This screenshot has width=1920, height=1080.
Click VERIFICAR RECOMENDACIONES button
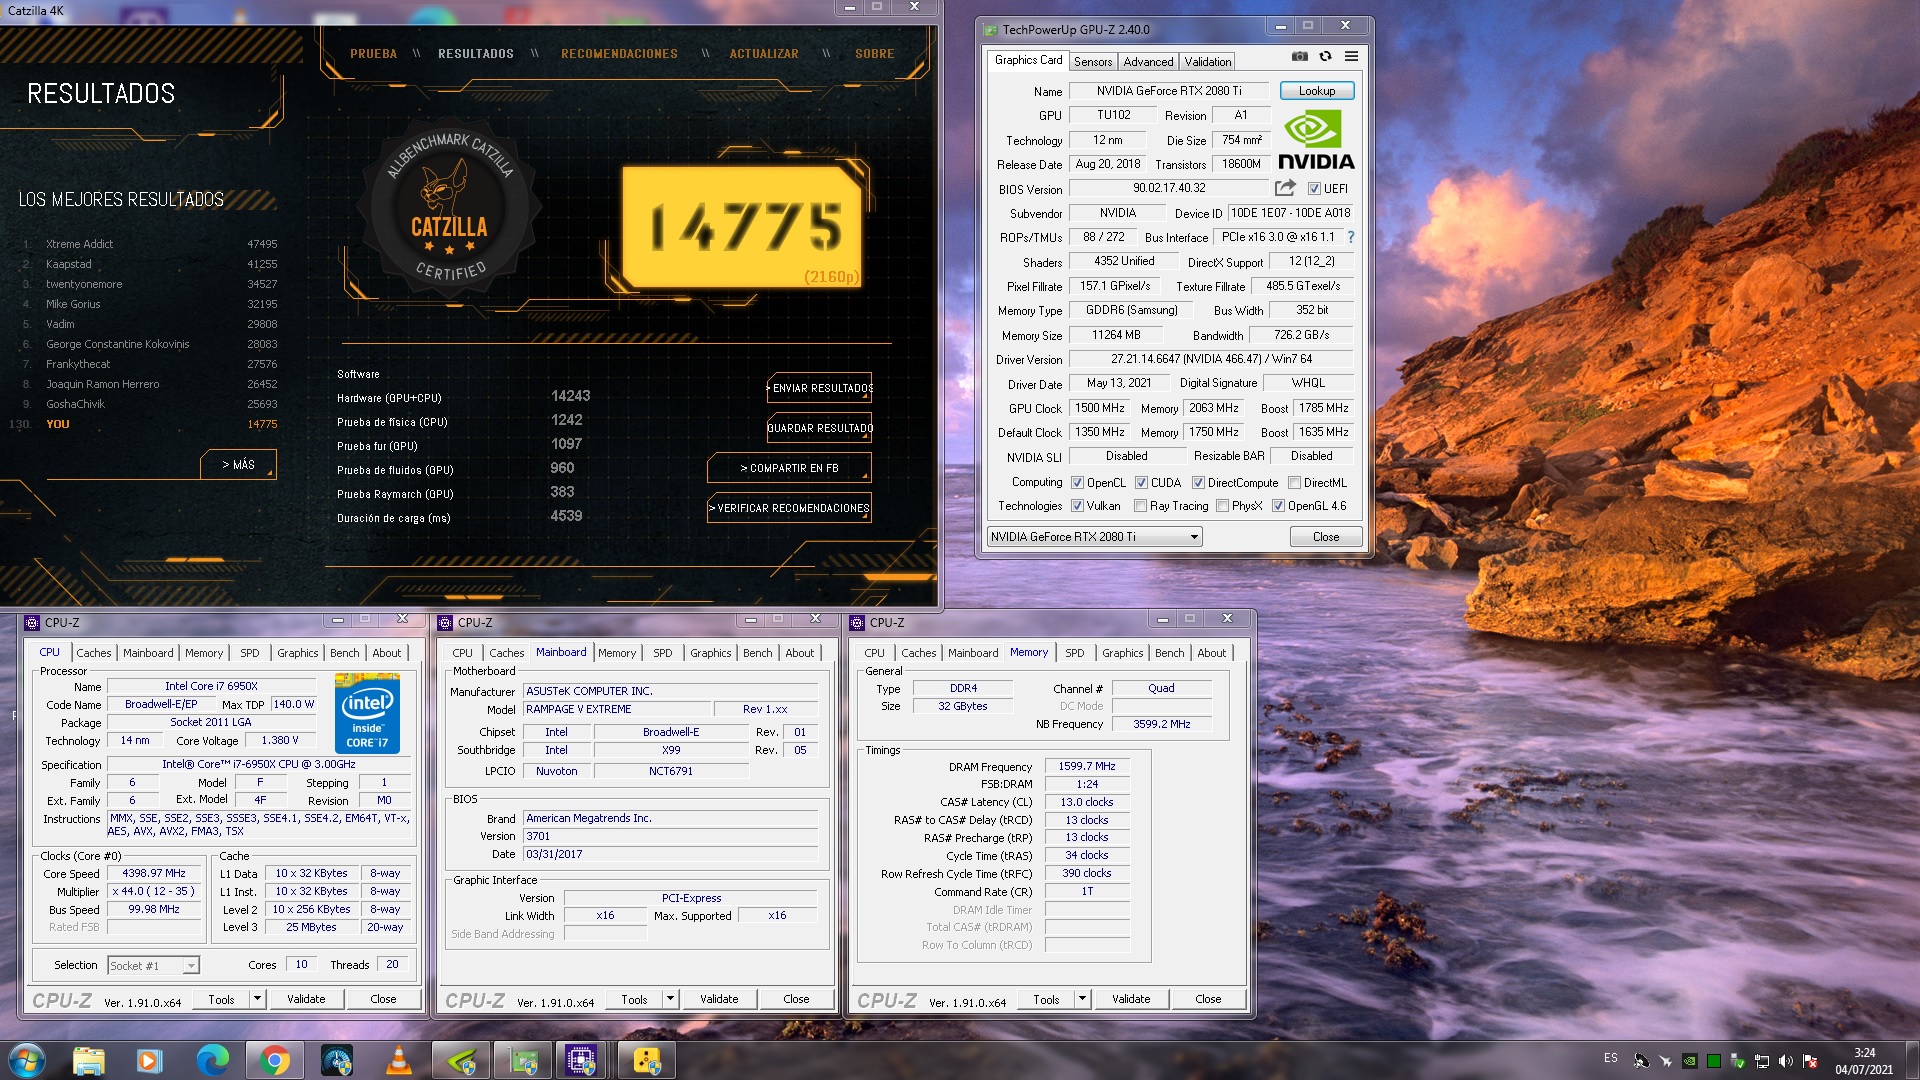[789, 508]
